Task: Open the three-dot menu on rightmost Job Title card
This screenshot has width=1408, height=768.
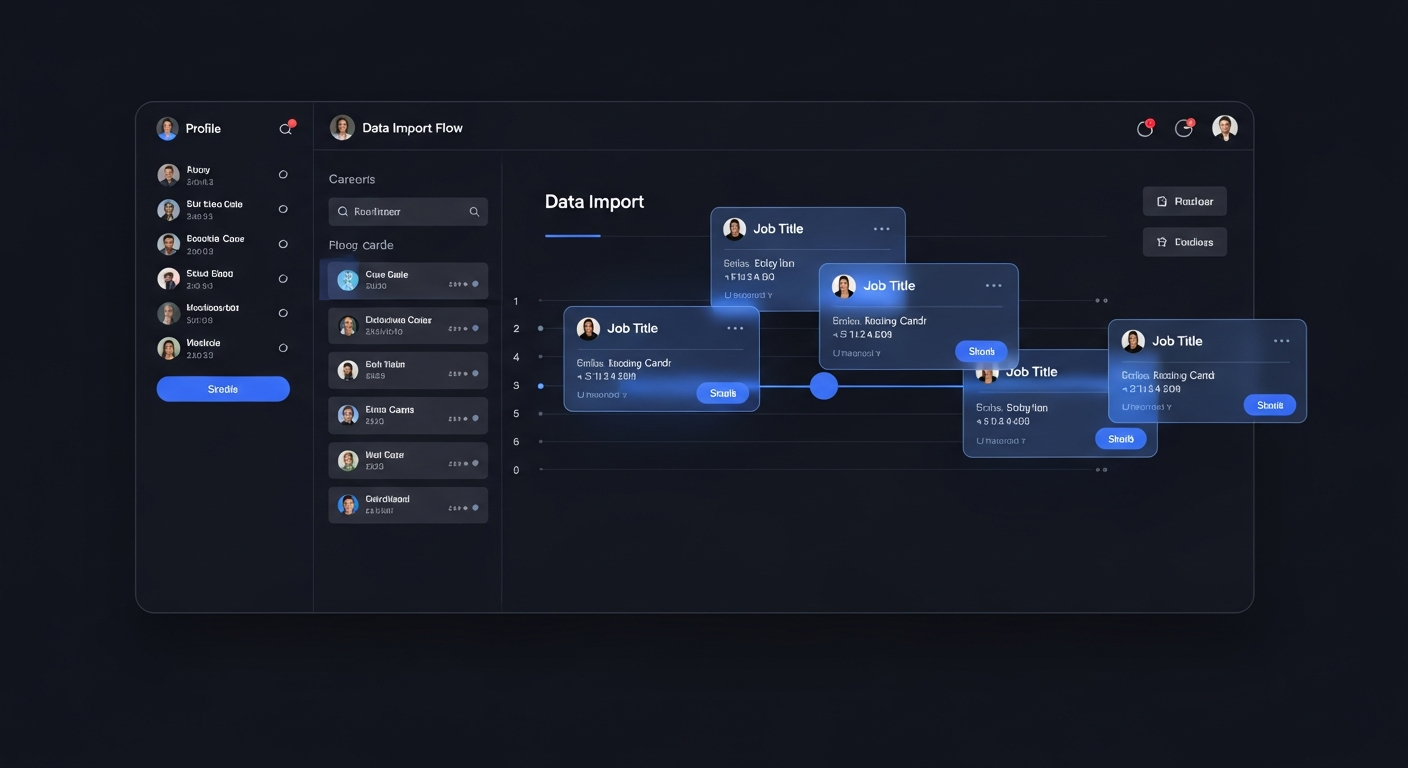Action: (1281, 341)
